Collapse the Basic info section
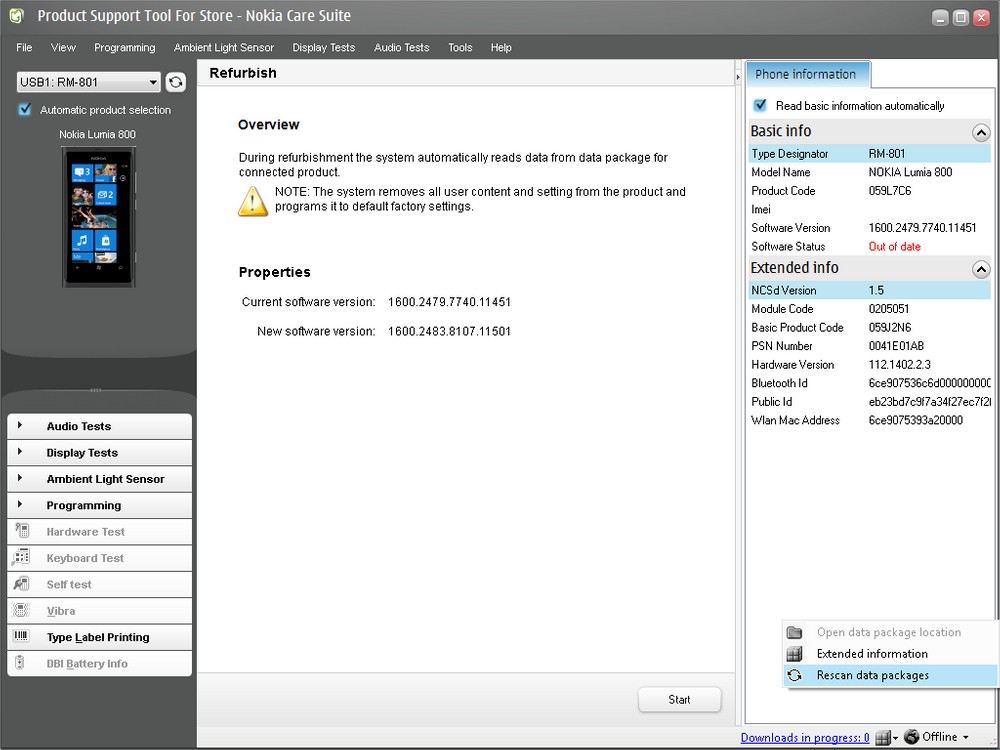This screenshot has height=750, width=1000. coord(981,132)
